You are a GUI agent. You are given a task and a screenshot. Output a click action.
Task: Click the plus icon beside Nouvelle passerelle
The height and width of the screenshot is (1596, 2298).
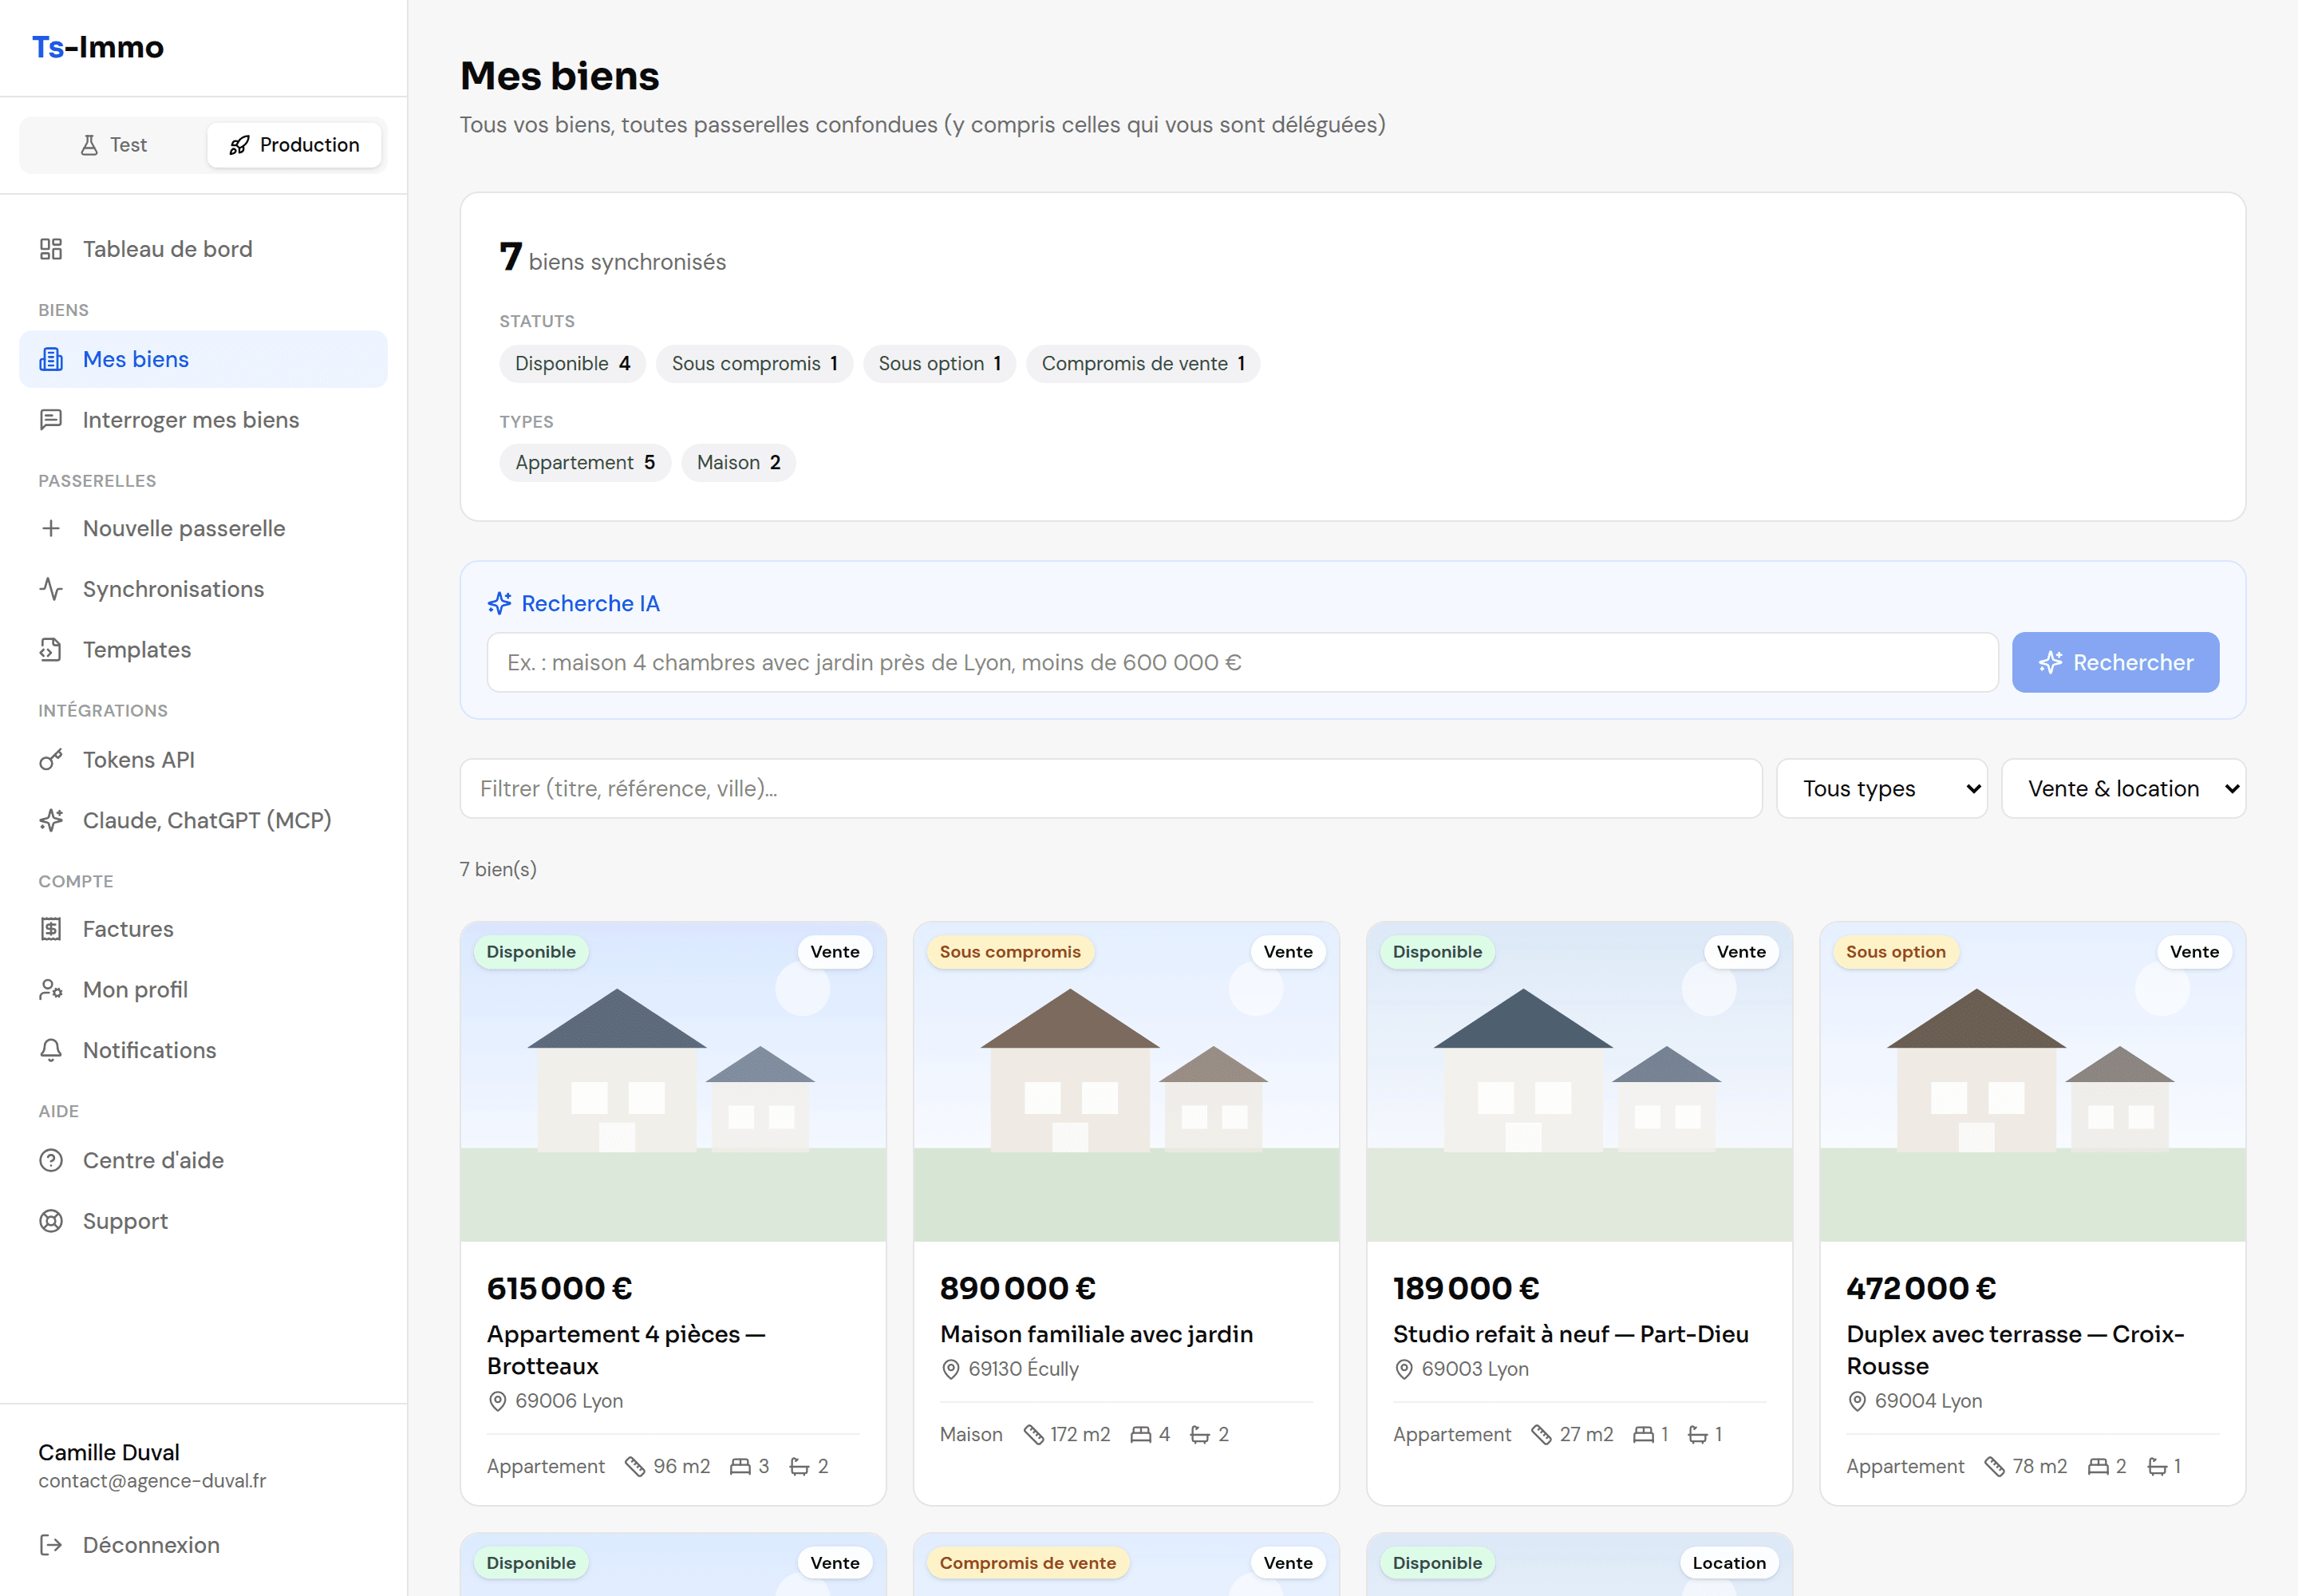[51, 528]
